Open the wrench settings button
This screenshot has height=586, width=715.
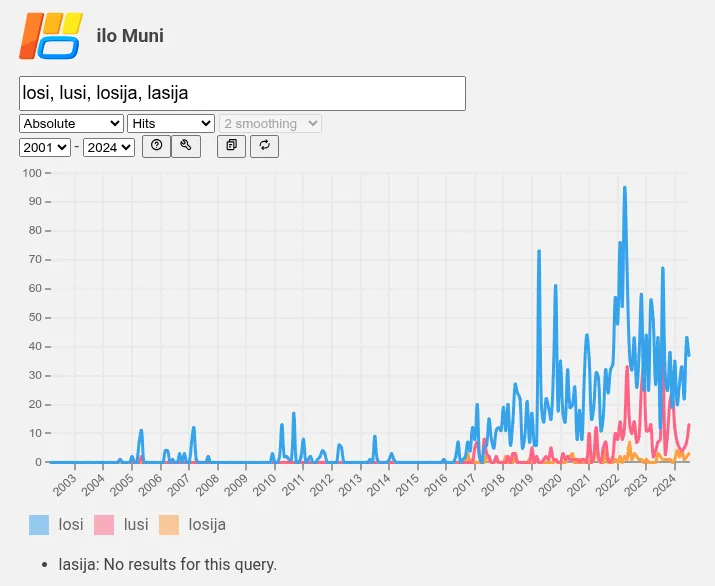[x=186, y=146]
